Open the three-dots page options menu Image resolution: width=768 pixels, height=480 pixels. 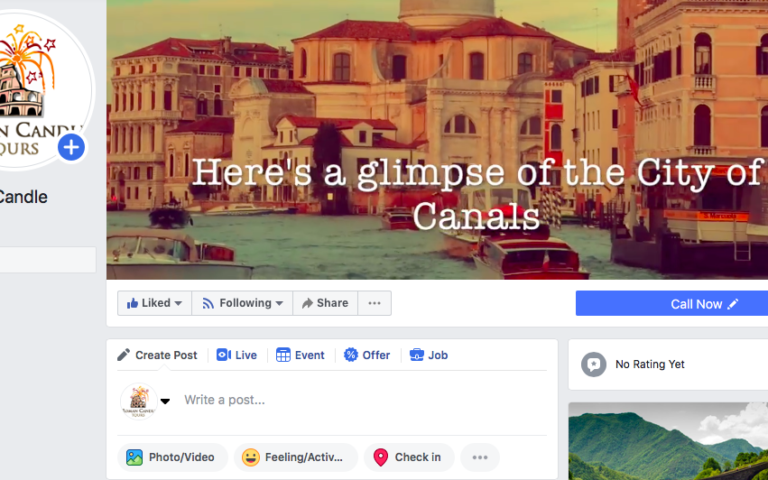(375, 303)
